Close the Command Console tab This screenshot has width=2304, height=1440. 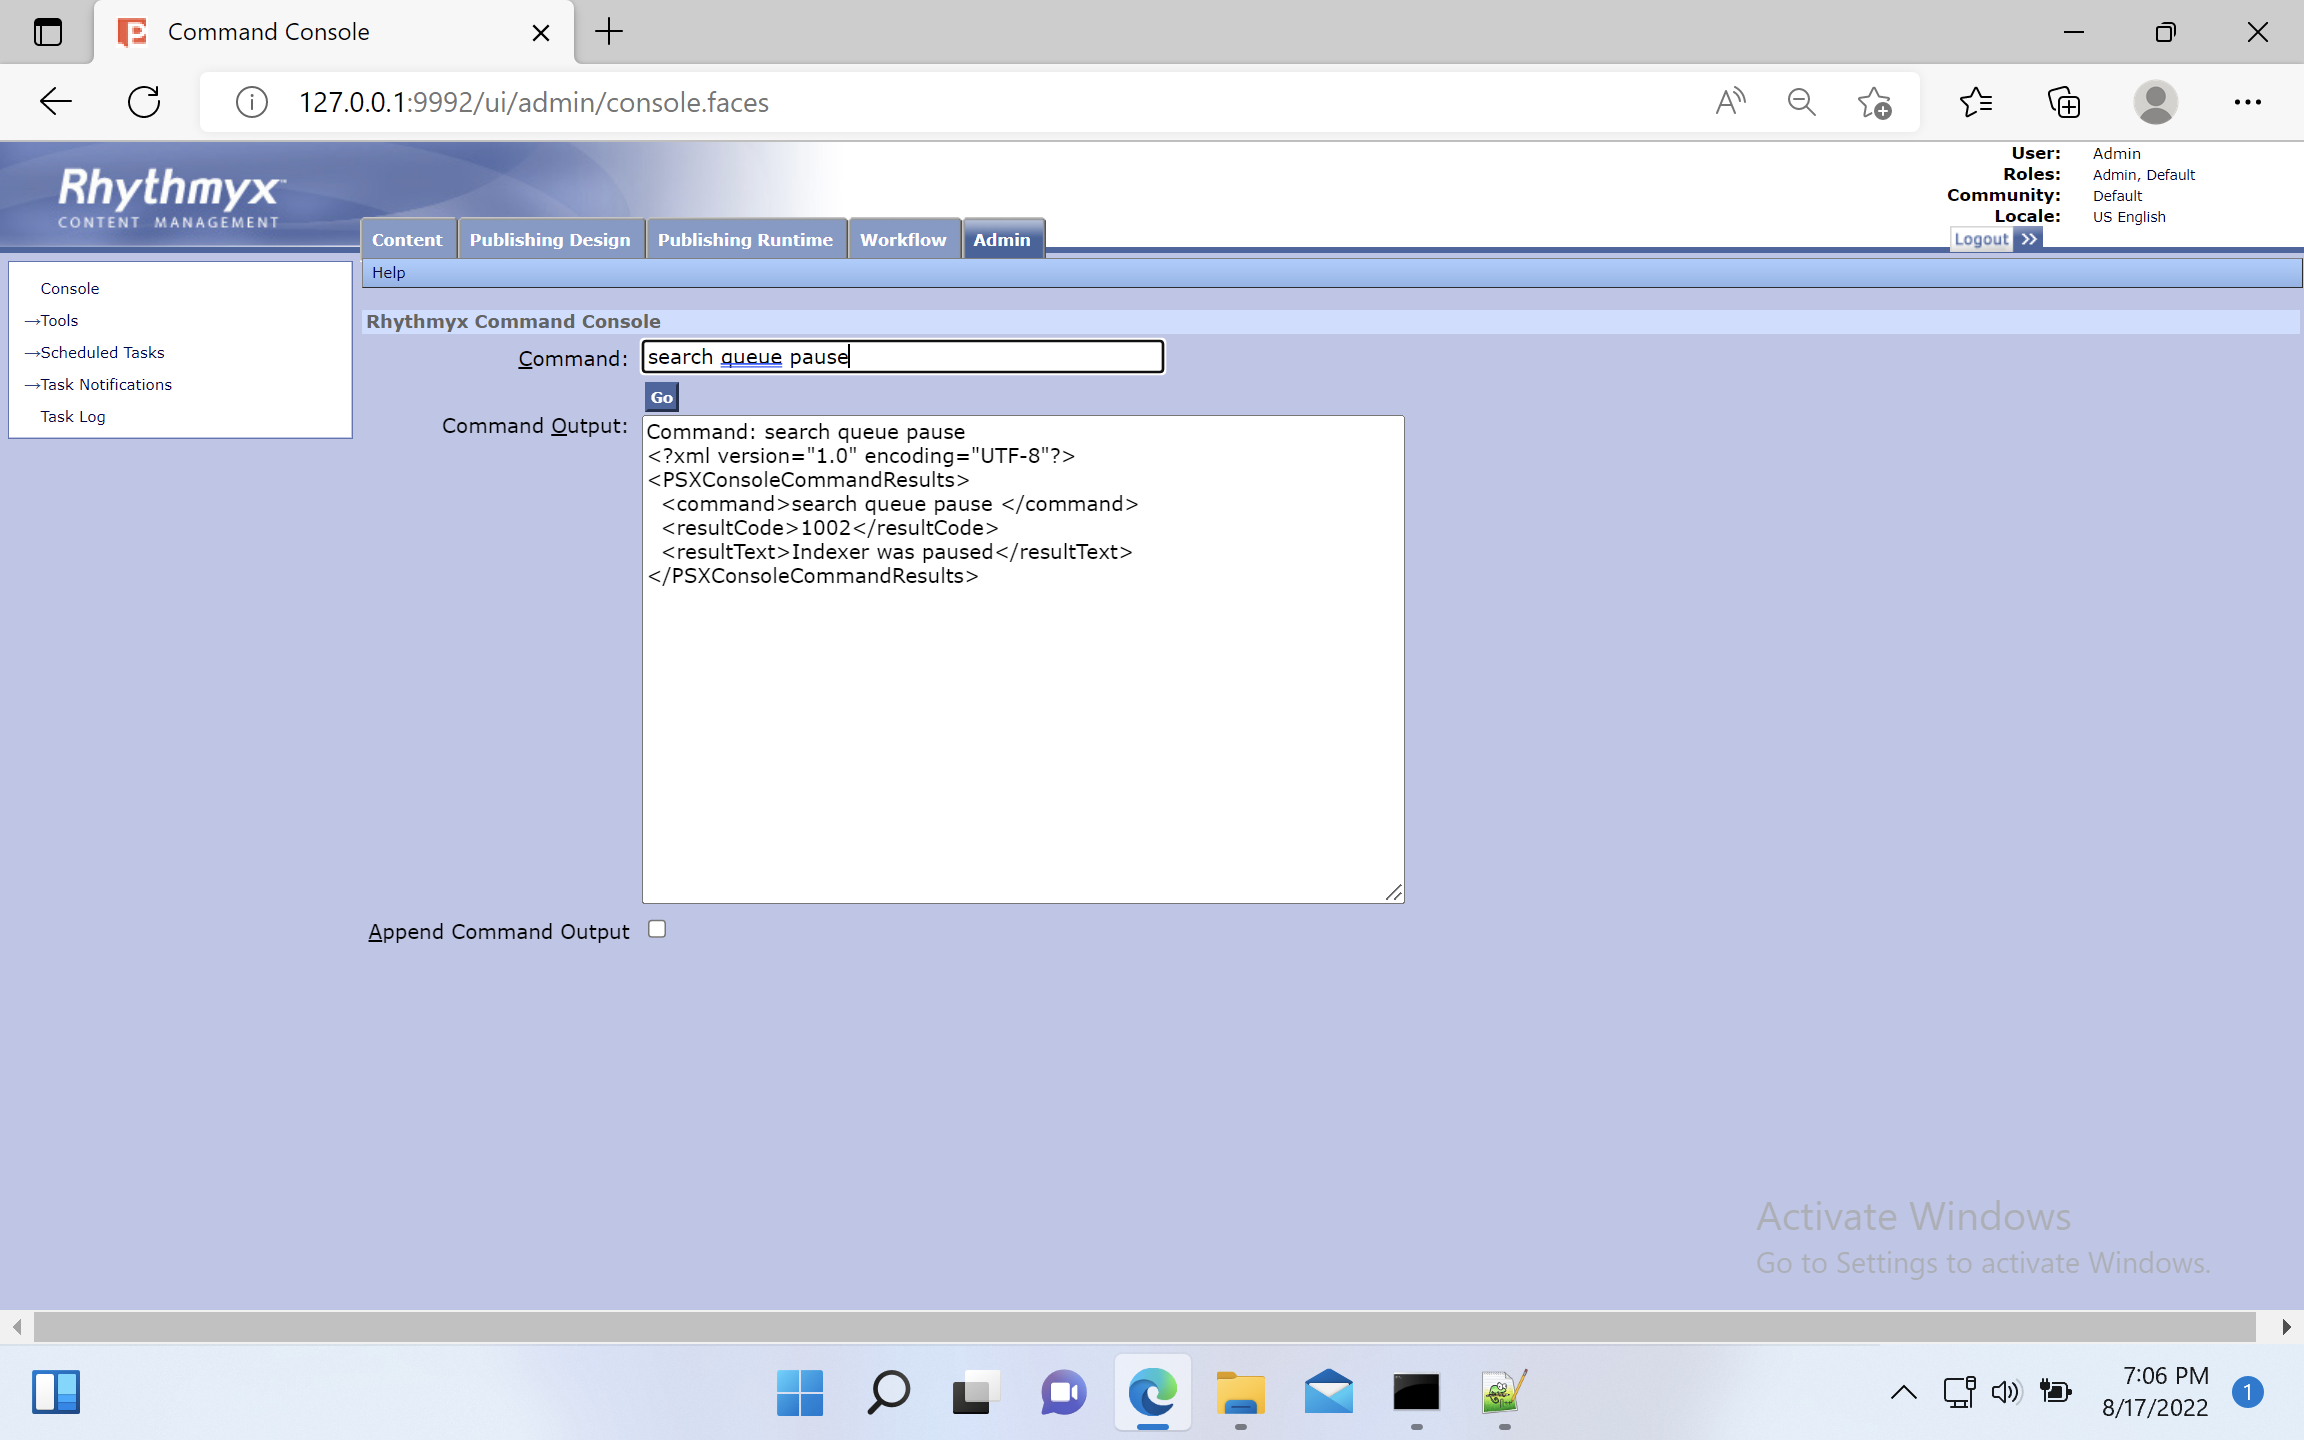pyautogui.click(x=541, y=33)
